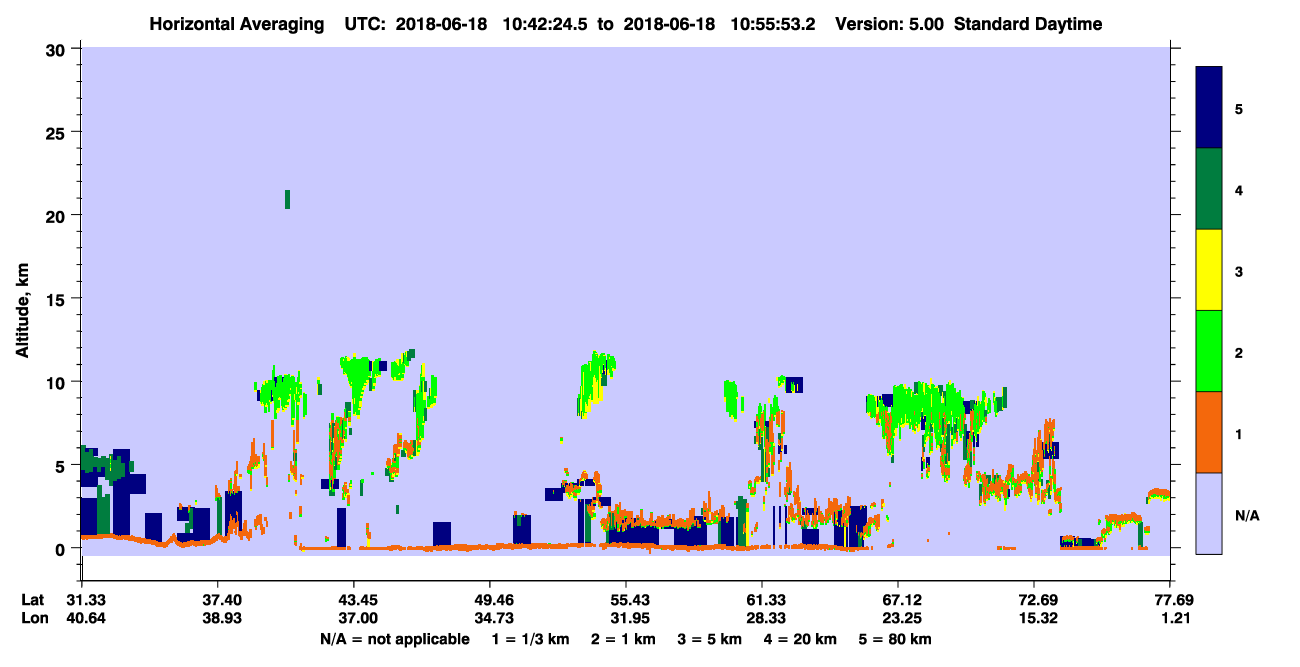Click the isolated dark green feature near 21 km
Image resolution: width=1300 pixels, height=667 pixels.
pyautogui.click(x=287, y=199)
